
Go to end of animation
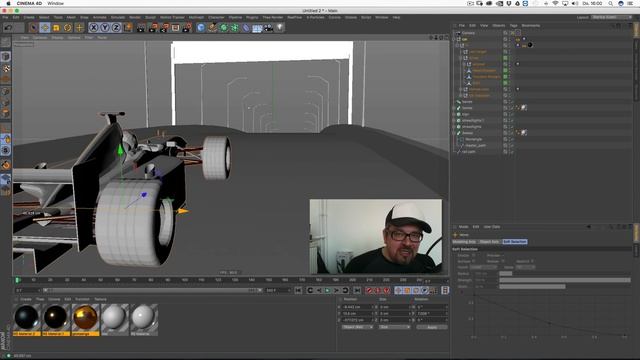357,290
